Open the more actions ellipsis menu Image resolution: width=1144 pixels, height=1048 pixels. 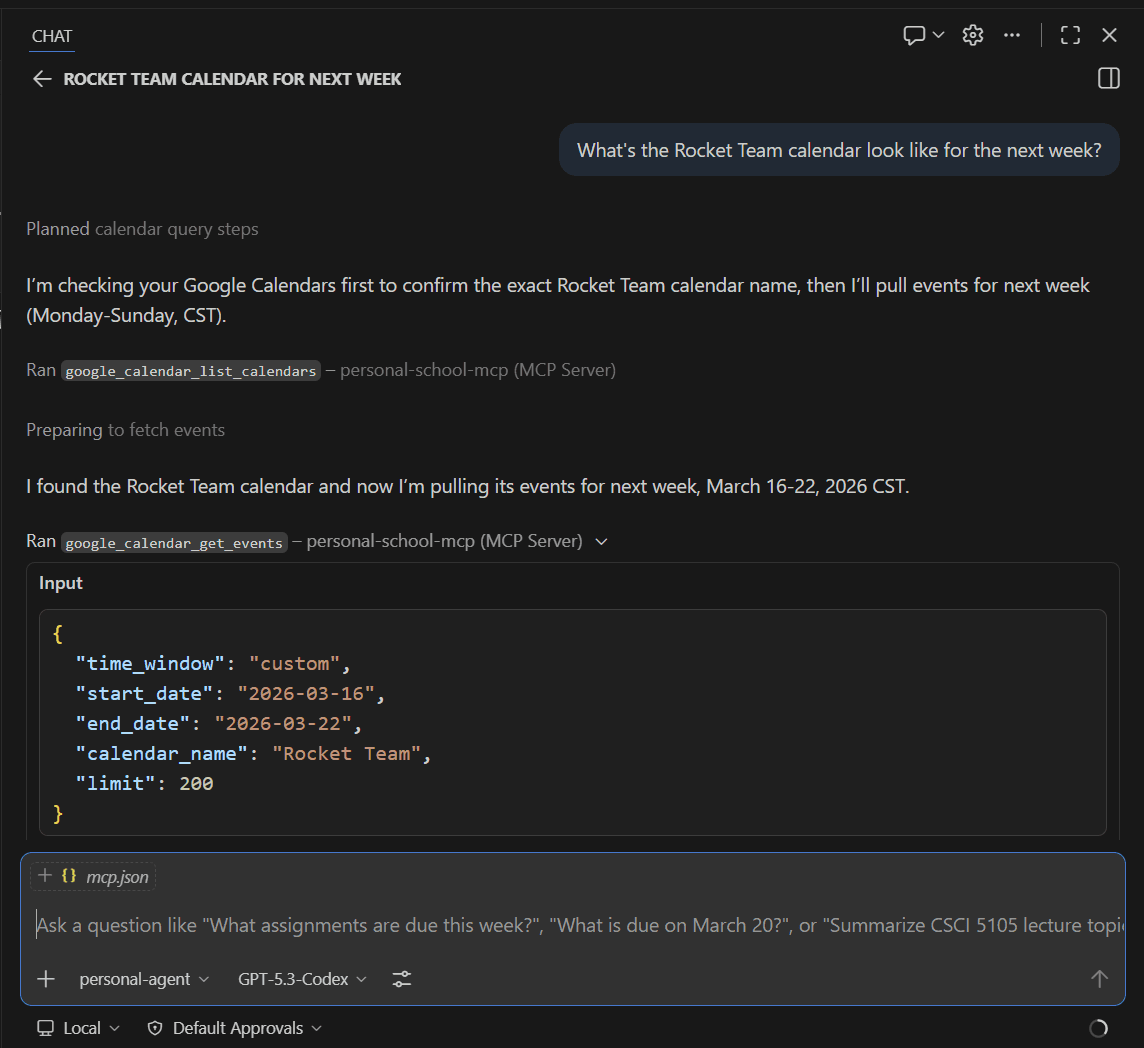click(1012, 35)
